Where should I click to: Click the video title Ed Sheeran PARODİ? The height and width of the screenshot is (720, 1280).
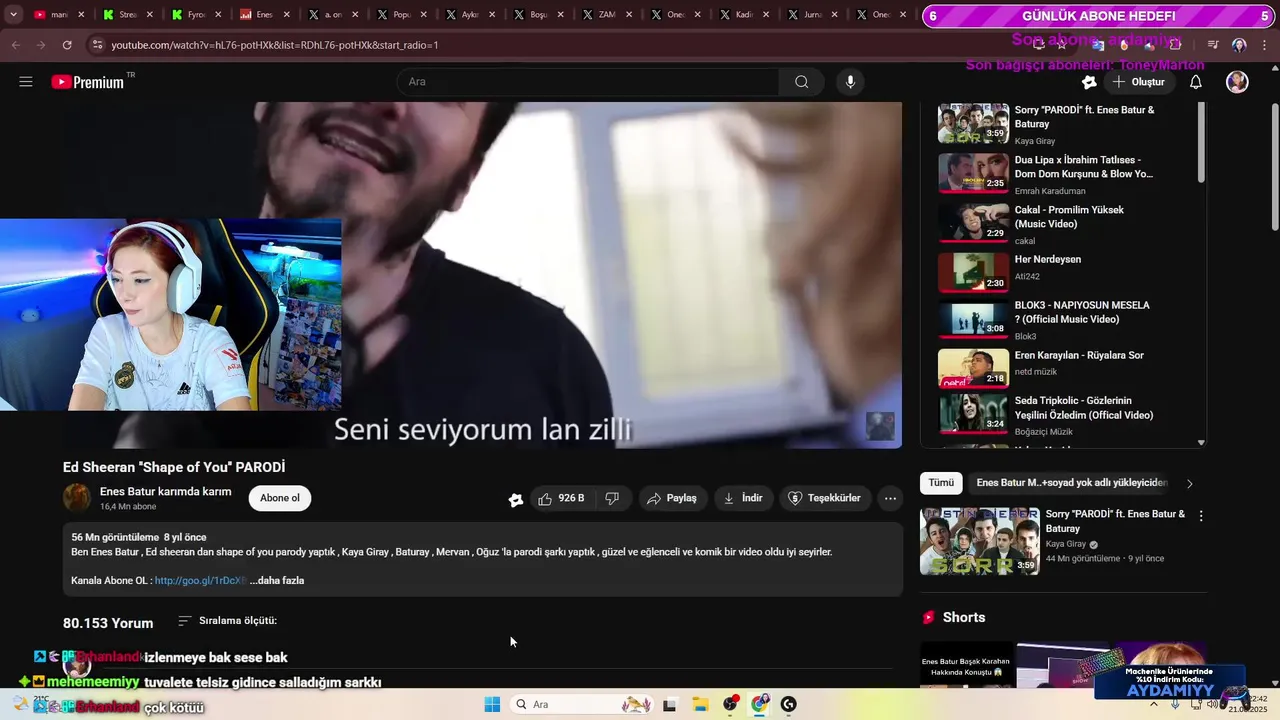174,467
